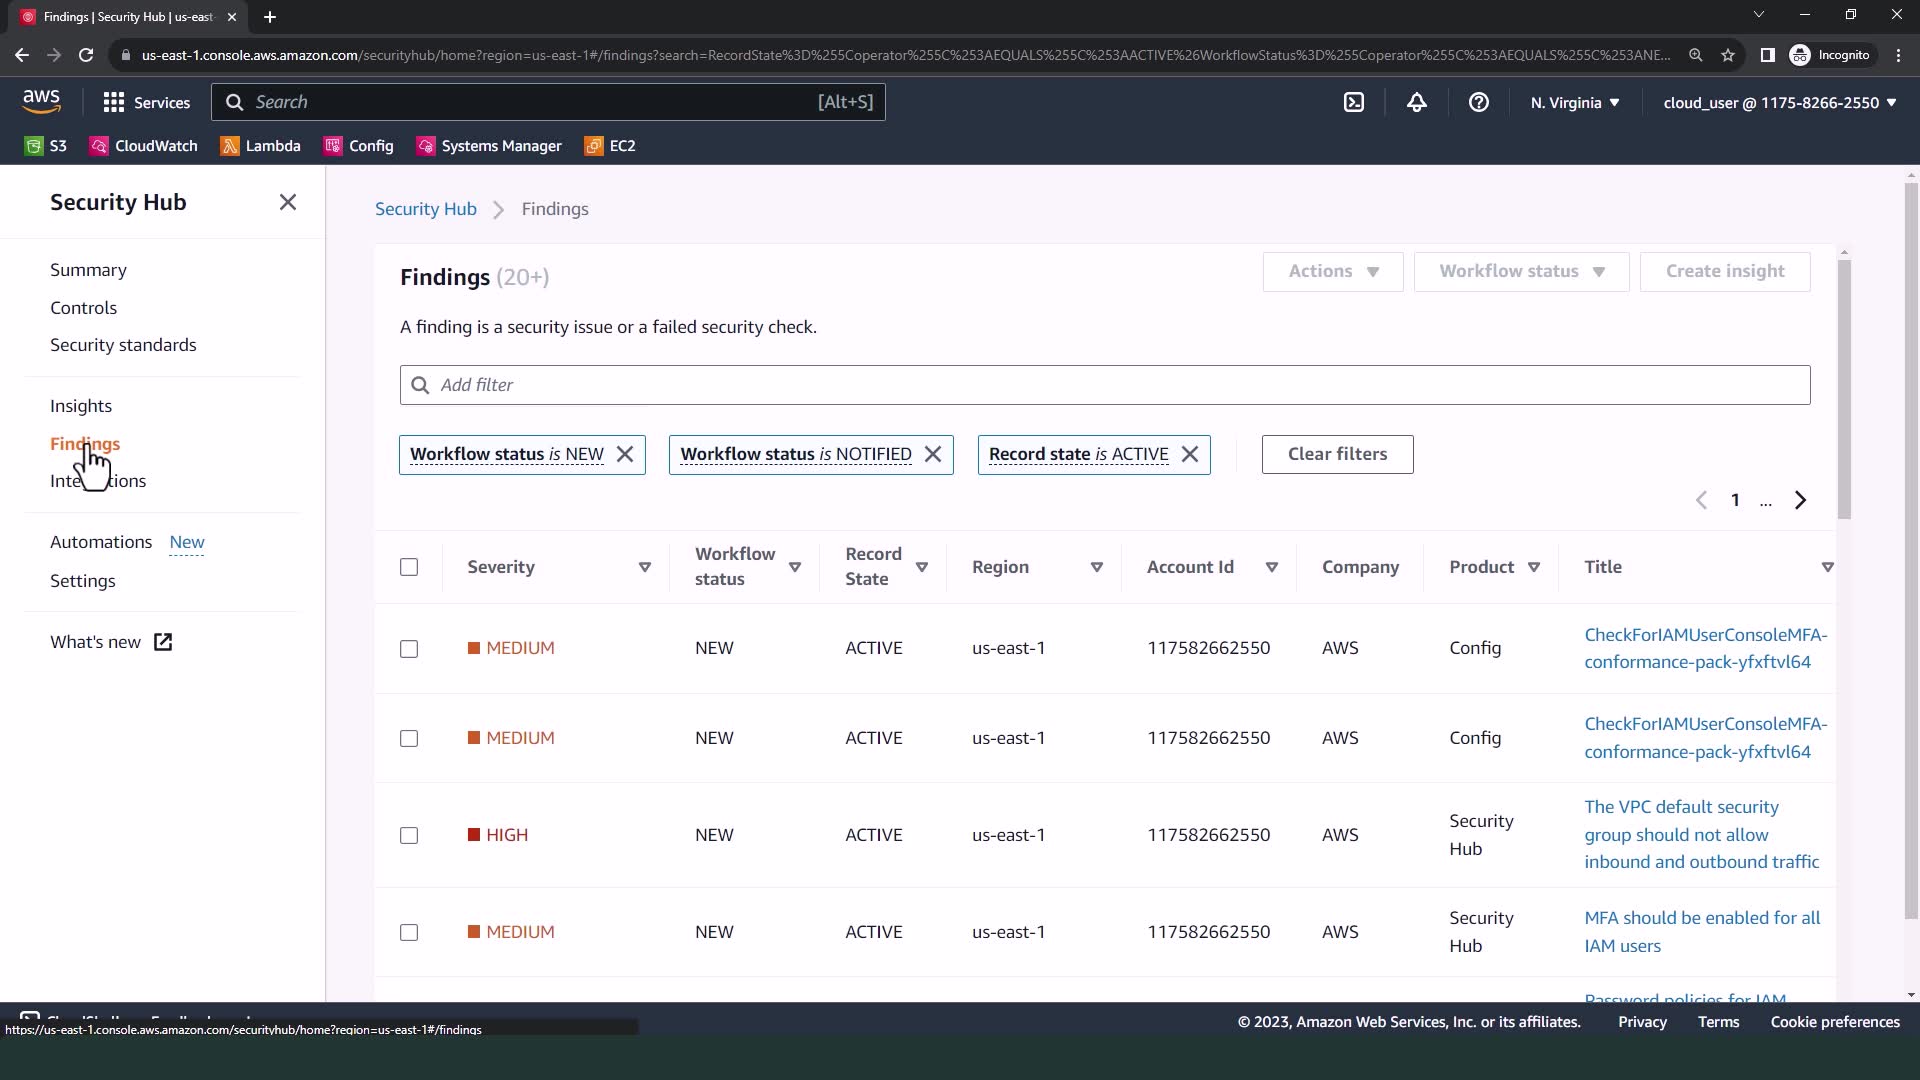Expand the N. Virginia region dropdown
The width and height of the screenshot is (1920, 1080).
[x=1574, y=102]
